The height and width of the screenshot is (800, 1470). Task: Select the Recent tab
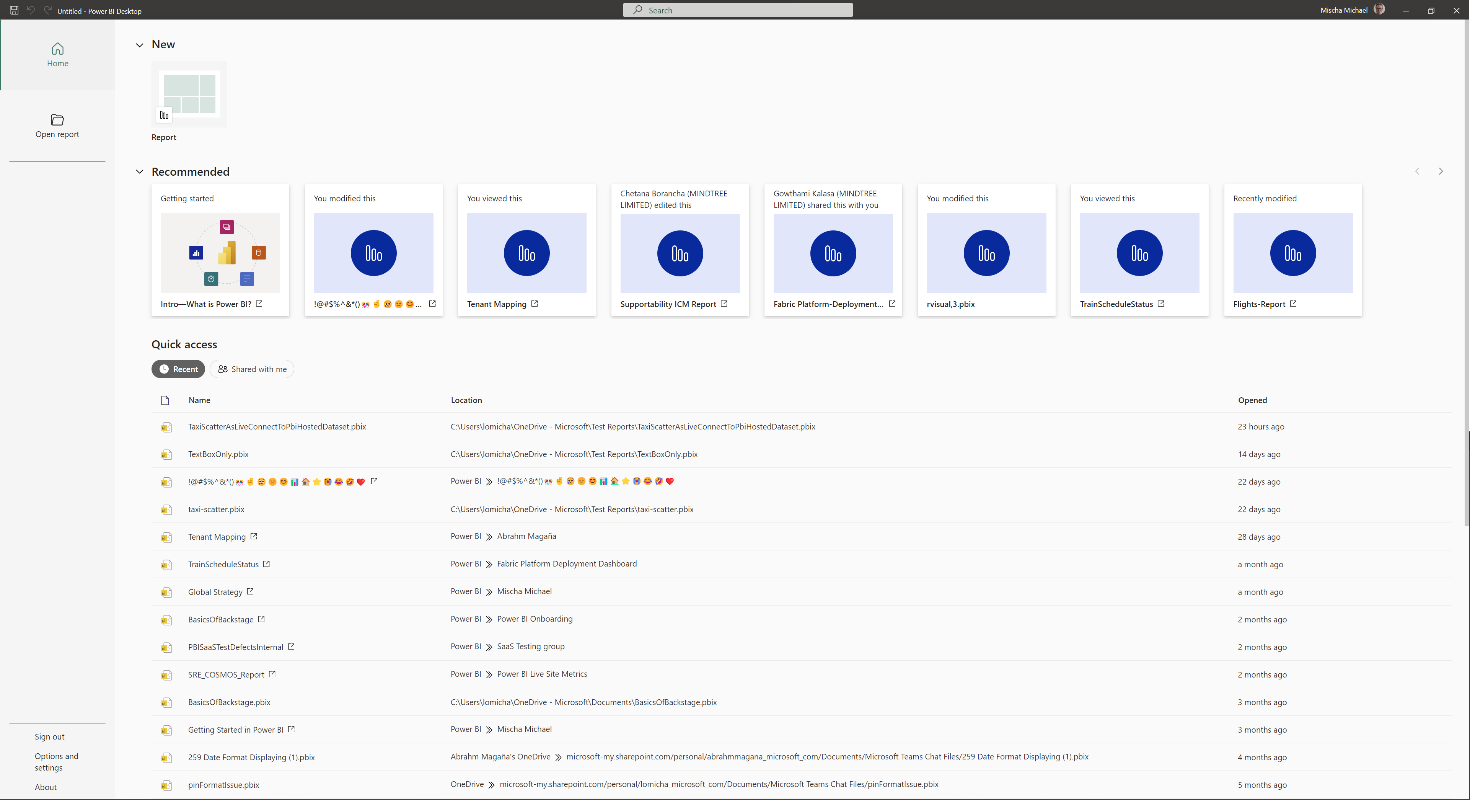tap(178, 369)
